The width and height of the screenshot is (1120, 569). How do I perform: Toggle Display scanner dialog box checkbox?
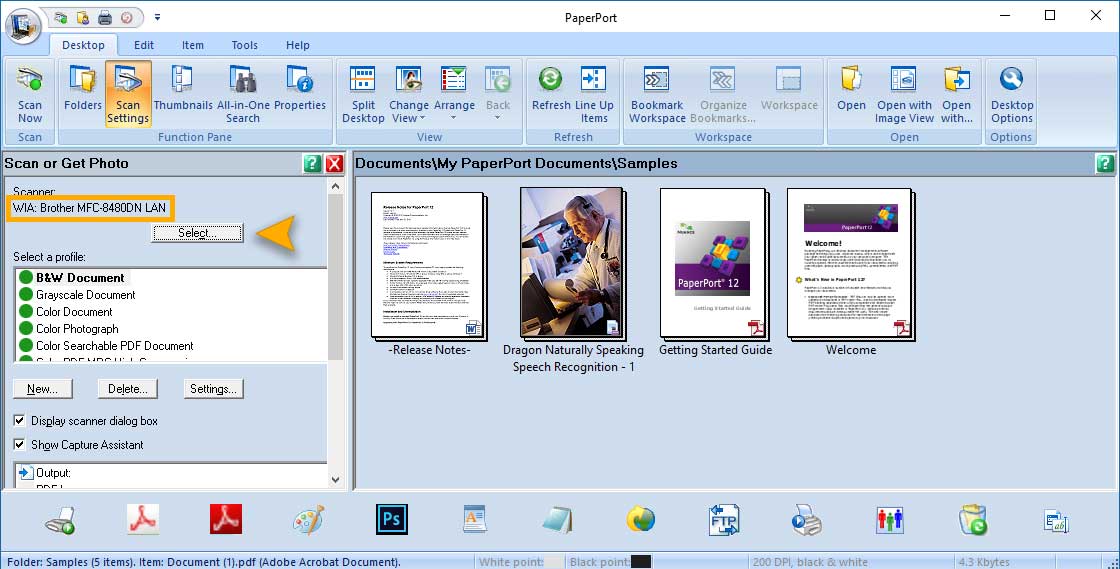pos(19,421)
